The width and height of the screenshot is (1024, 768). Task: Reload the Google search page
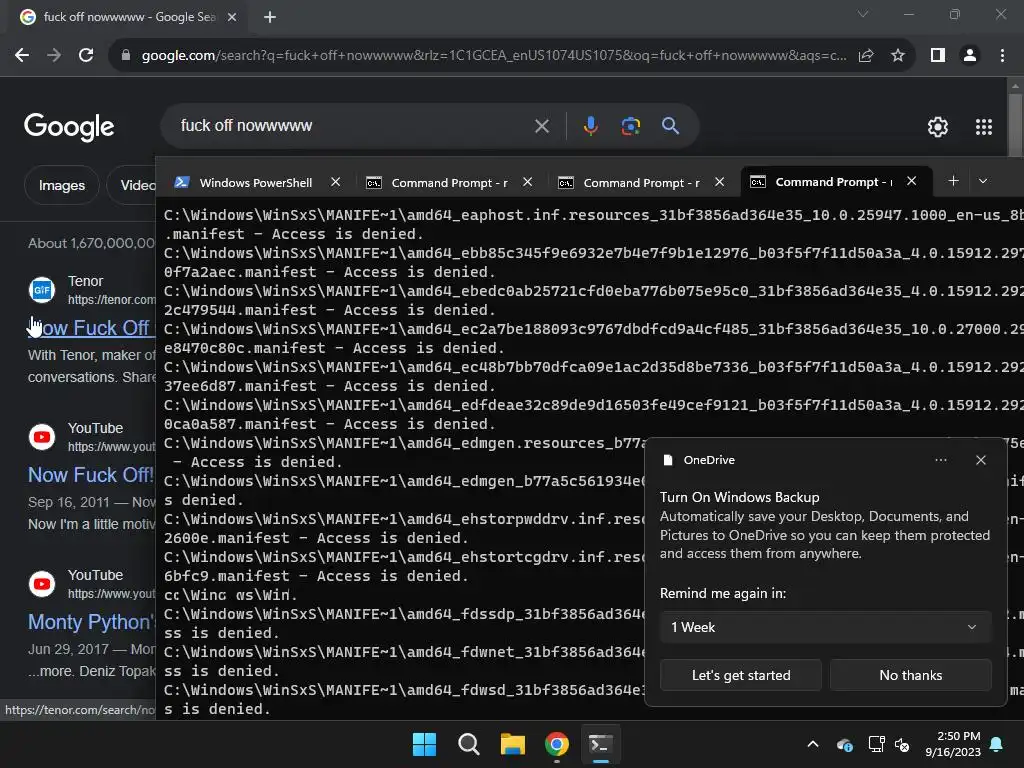coord(86,56)
